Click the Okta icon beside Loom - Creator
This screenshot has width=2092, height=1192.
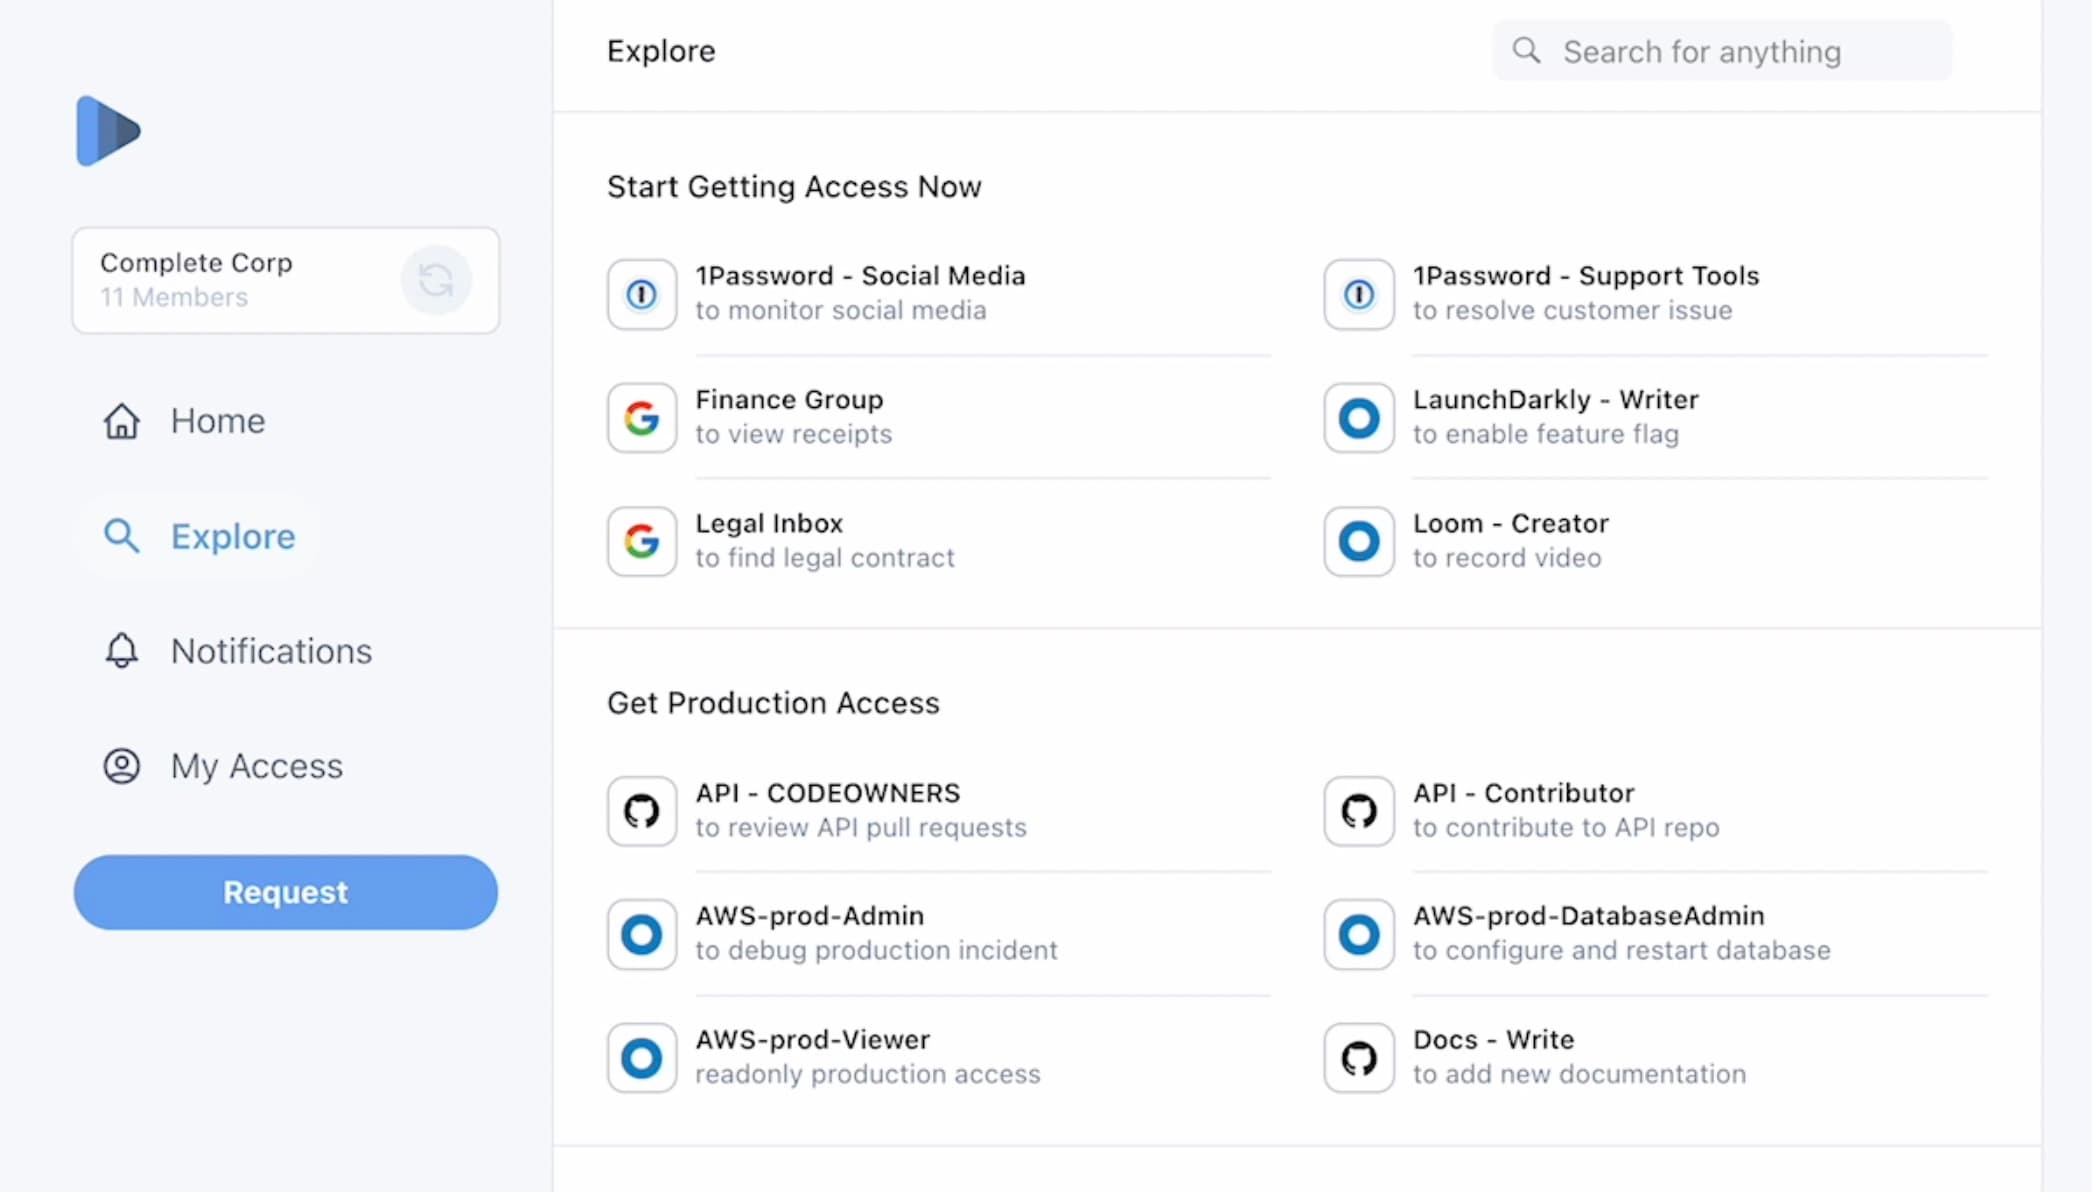click(1359, 541)
